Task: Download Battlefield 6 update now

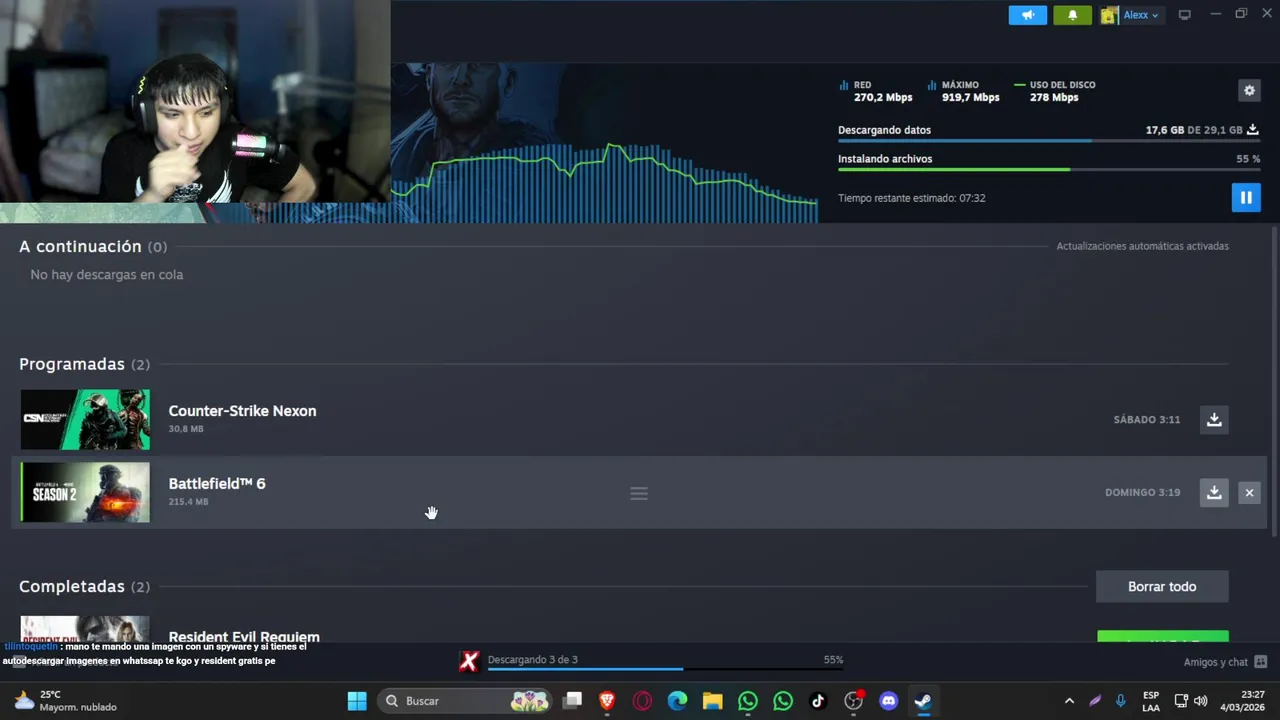Action: pos(1214,492)
